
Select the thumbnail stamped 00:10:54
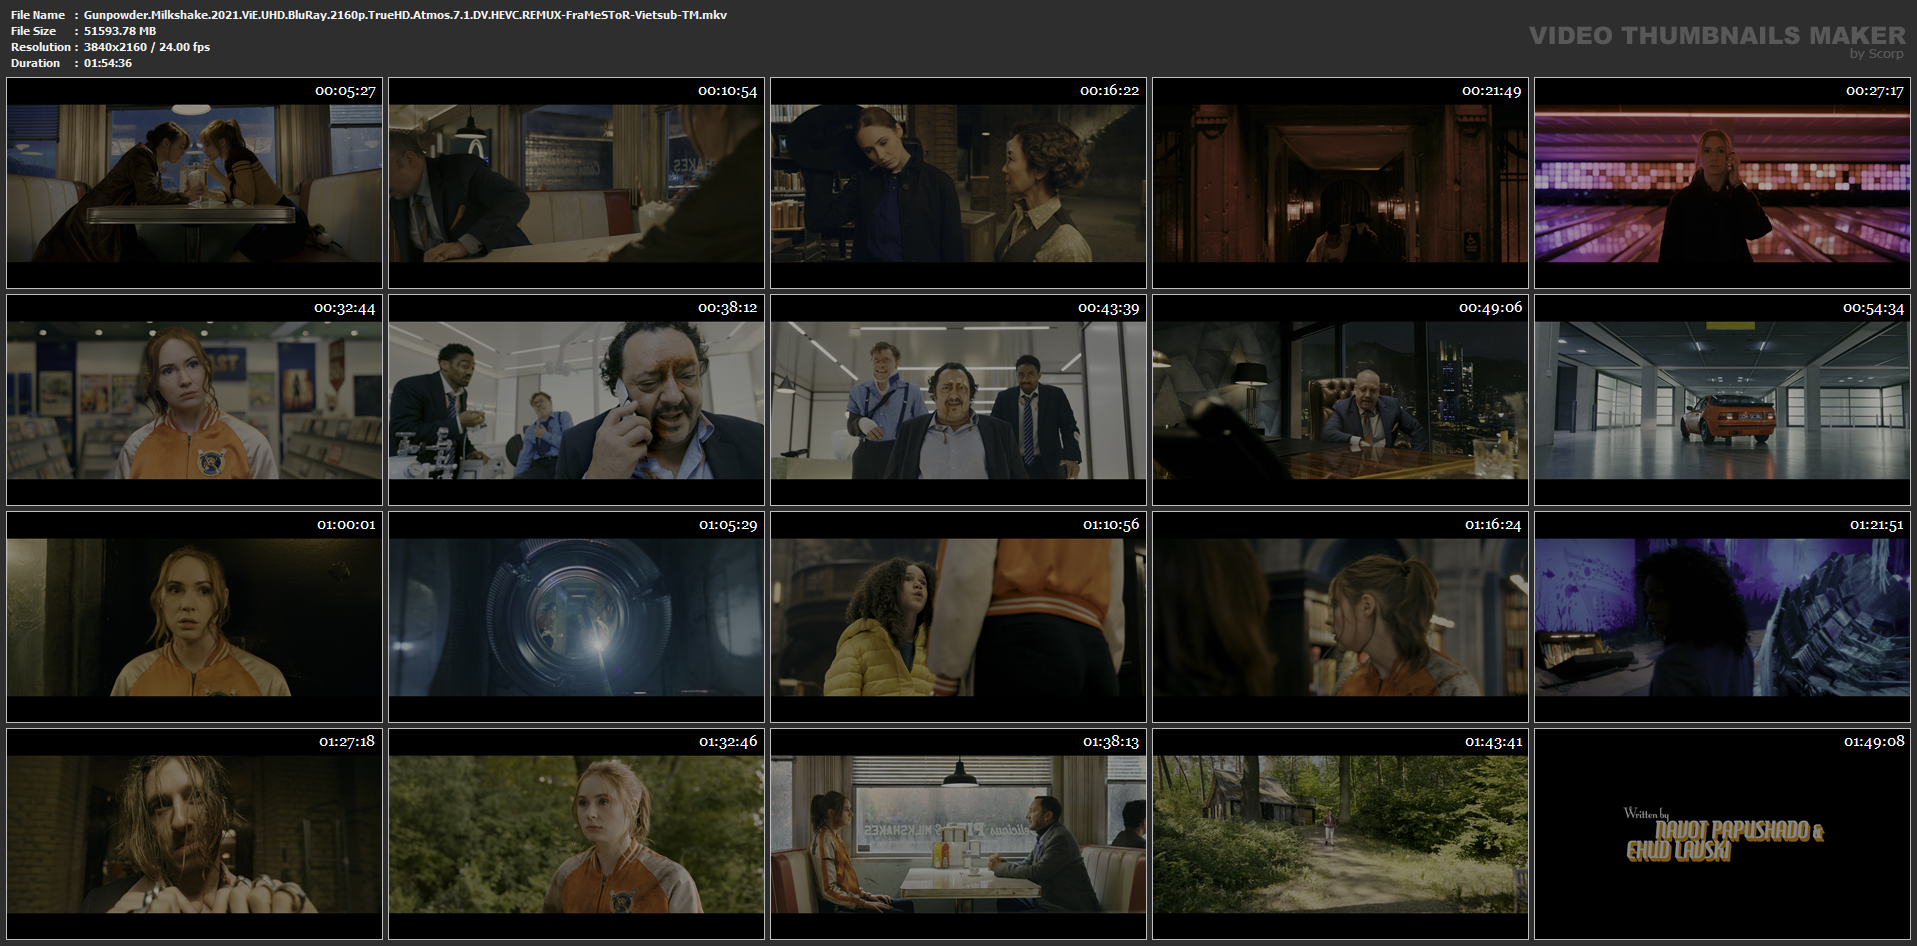coord(576,183)
